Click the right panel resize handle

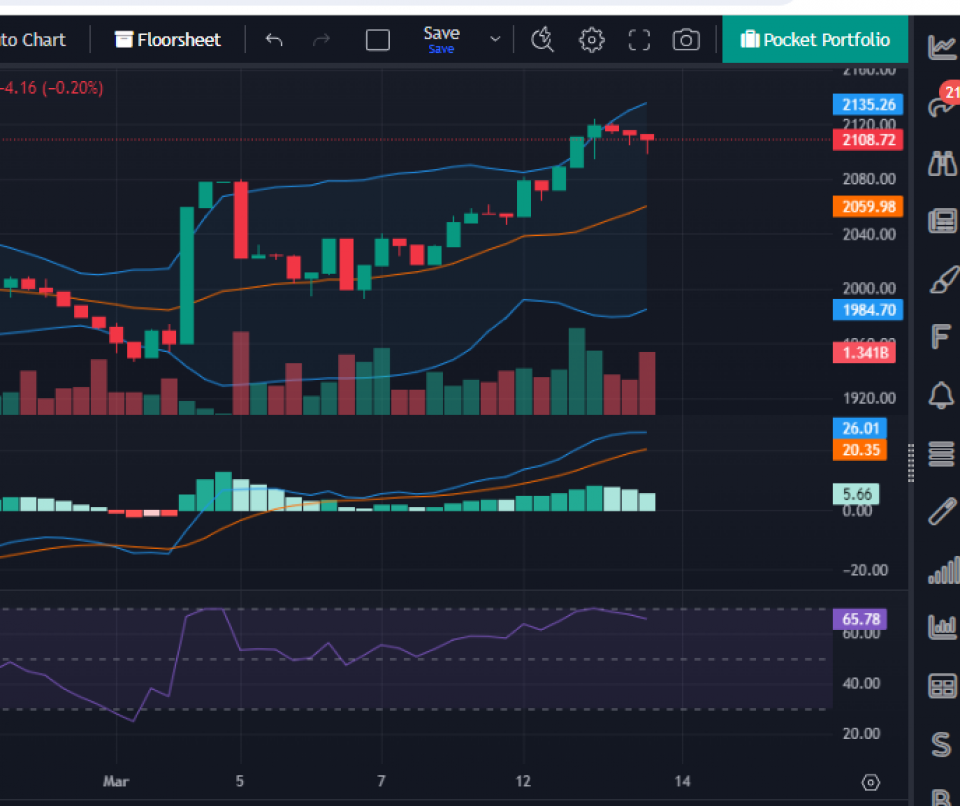coord(910,463)
